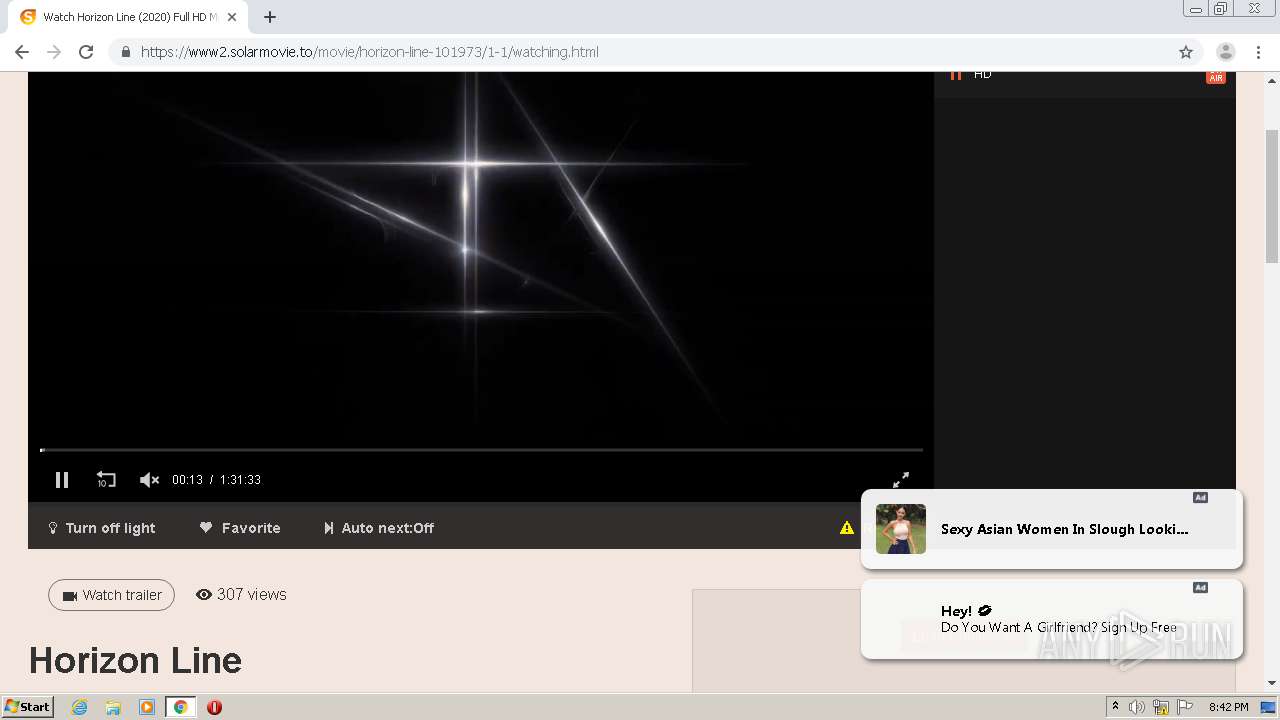The width and height of the screenshot is (1280, 720).
Task: Open Action Center flag icon
Action: (x=1185, y=707)
